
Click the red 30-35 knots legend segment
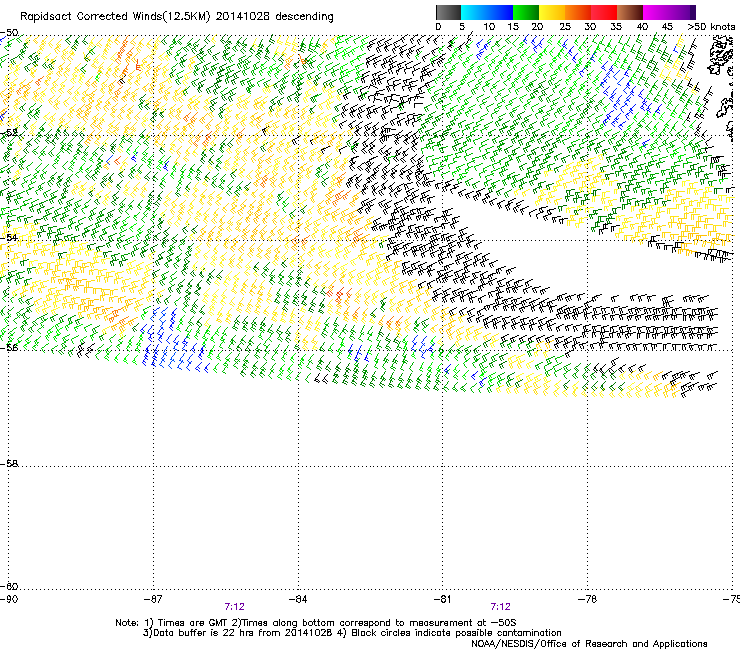tap(604, 12)
